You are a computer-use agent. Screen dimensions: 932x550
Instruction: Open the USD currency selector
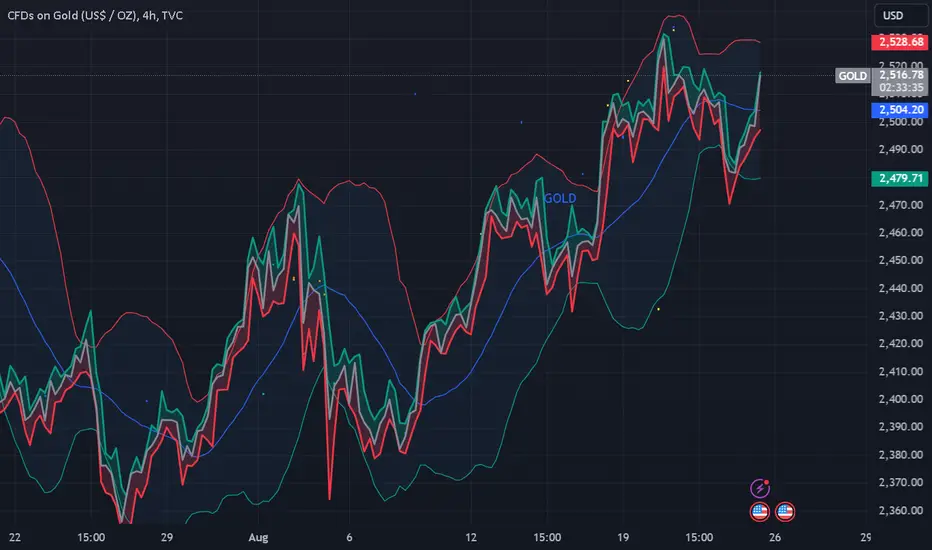(900, 15)
